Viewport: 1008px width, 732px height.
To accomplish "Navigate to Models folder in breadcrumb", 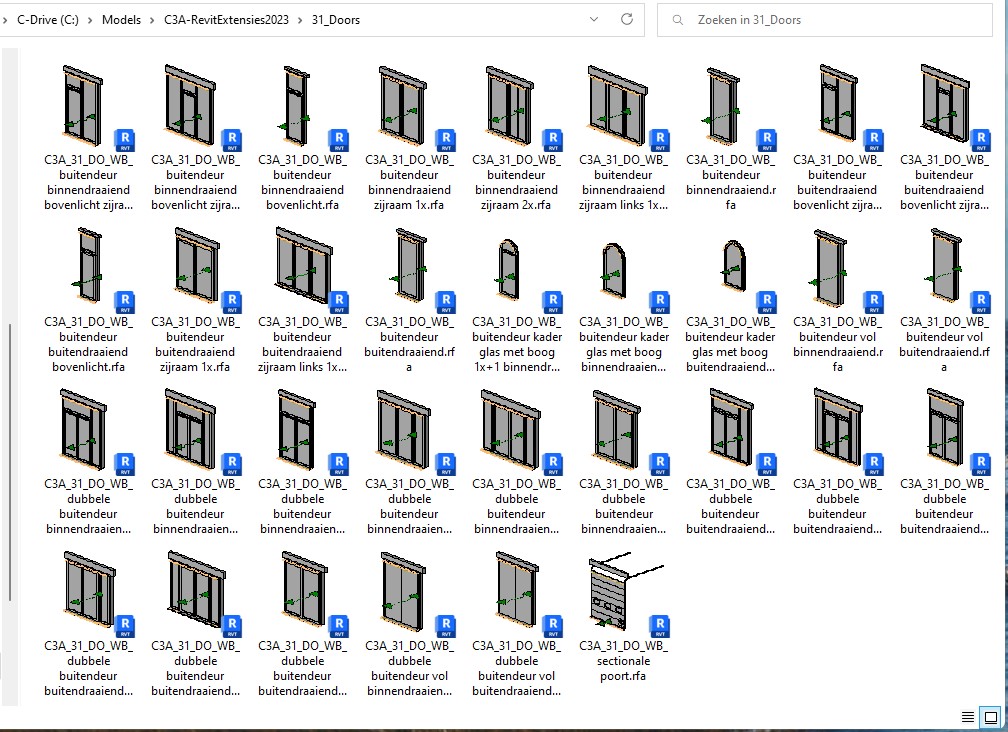I will [121, 20].
